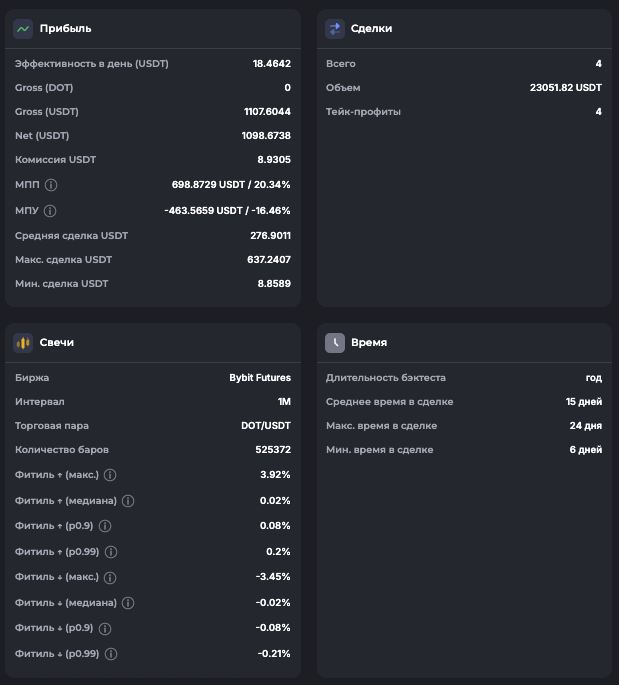Click info icon next to МПП
619x685 pixels.
click(x=51, y=185)
